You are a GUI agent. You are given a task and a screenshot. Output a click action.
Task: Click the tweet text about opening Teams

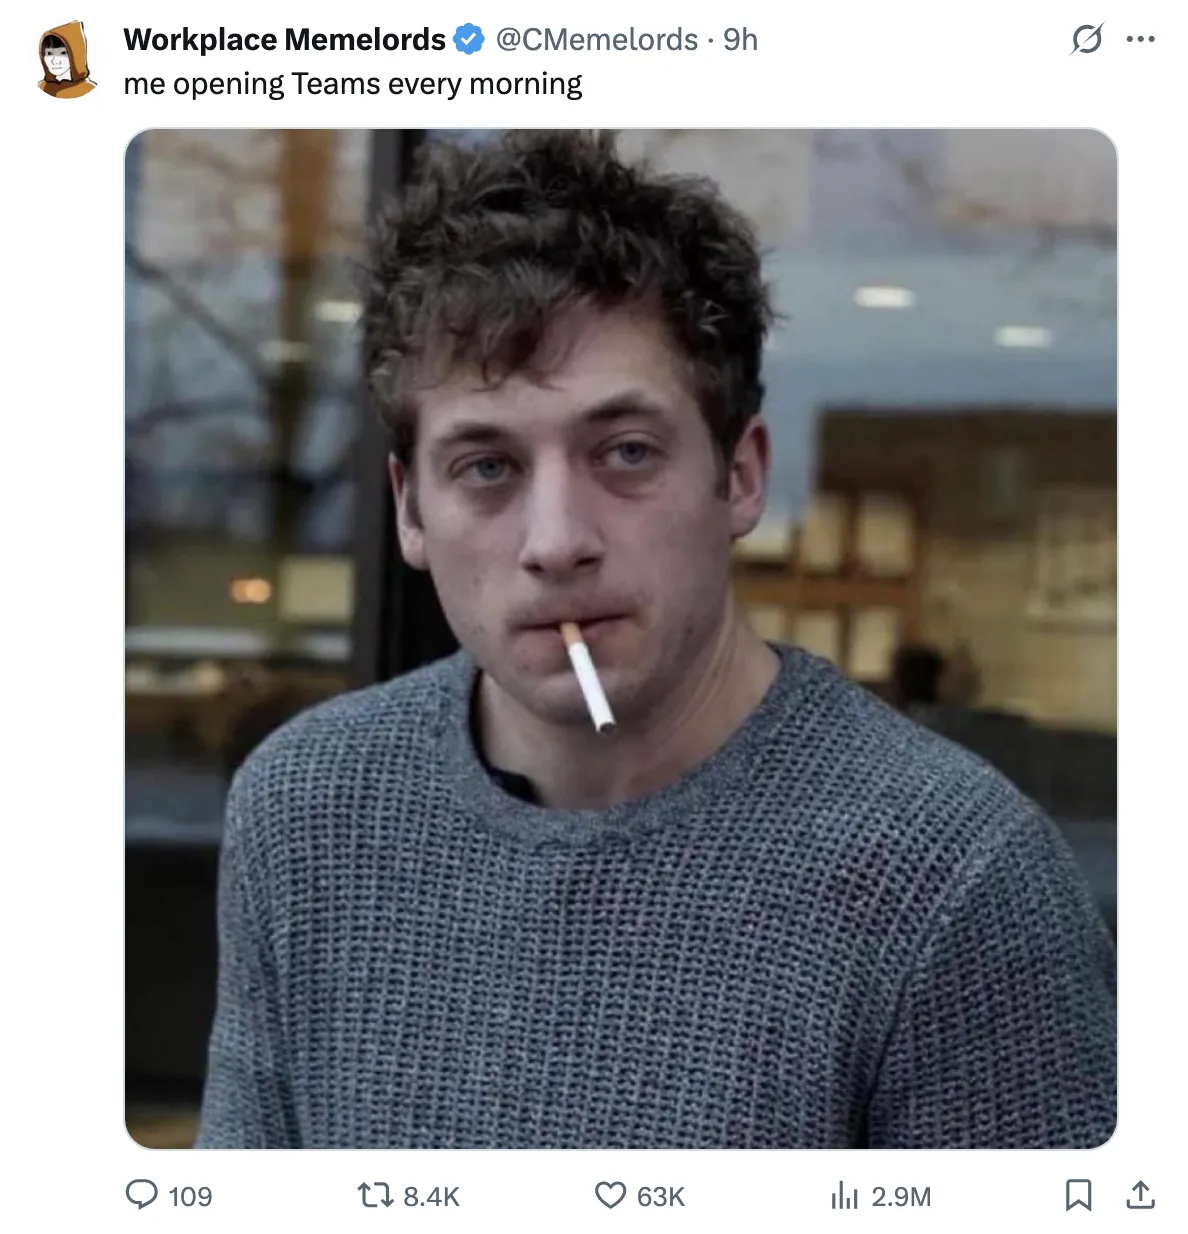(x=352, y=84)
